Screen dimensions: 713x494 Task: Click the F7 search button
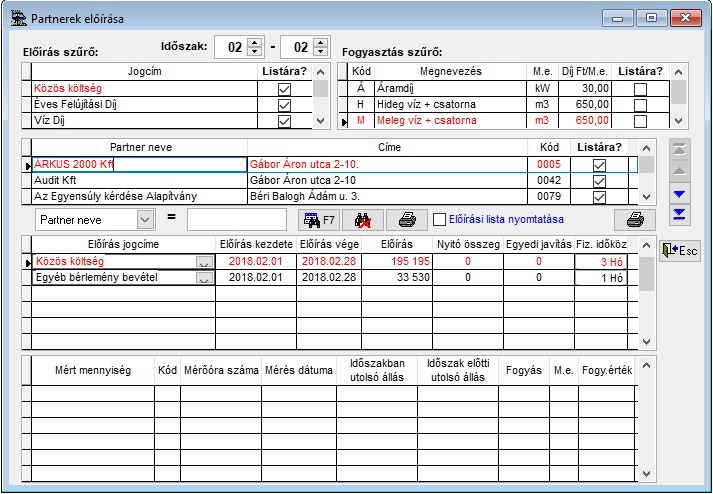click(x=317, y=219)
